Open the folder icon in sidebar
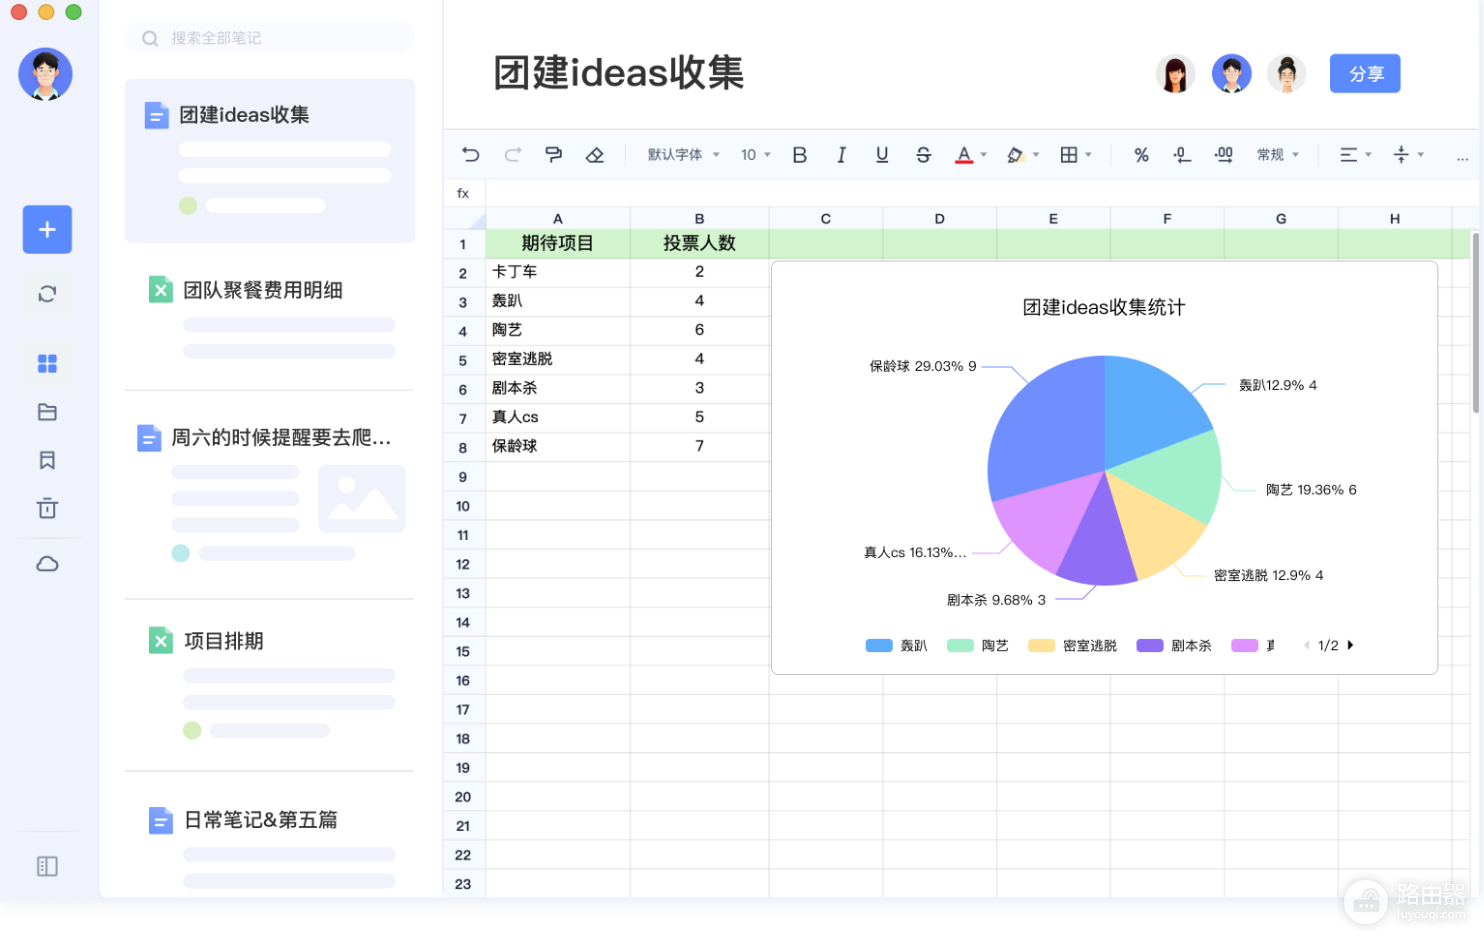Viewport: 1484px width, 942px height. [x=47, y=412]
